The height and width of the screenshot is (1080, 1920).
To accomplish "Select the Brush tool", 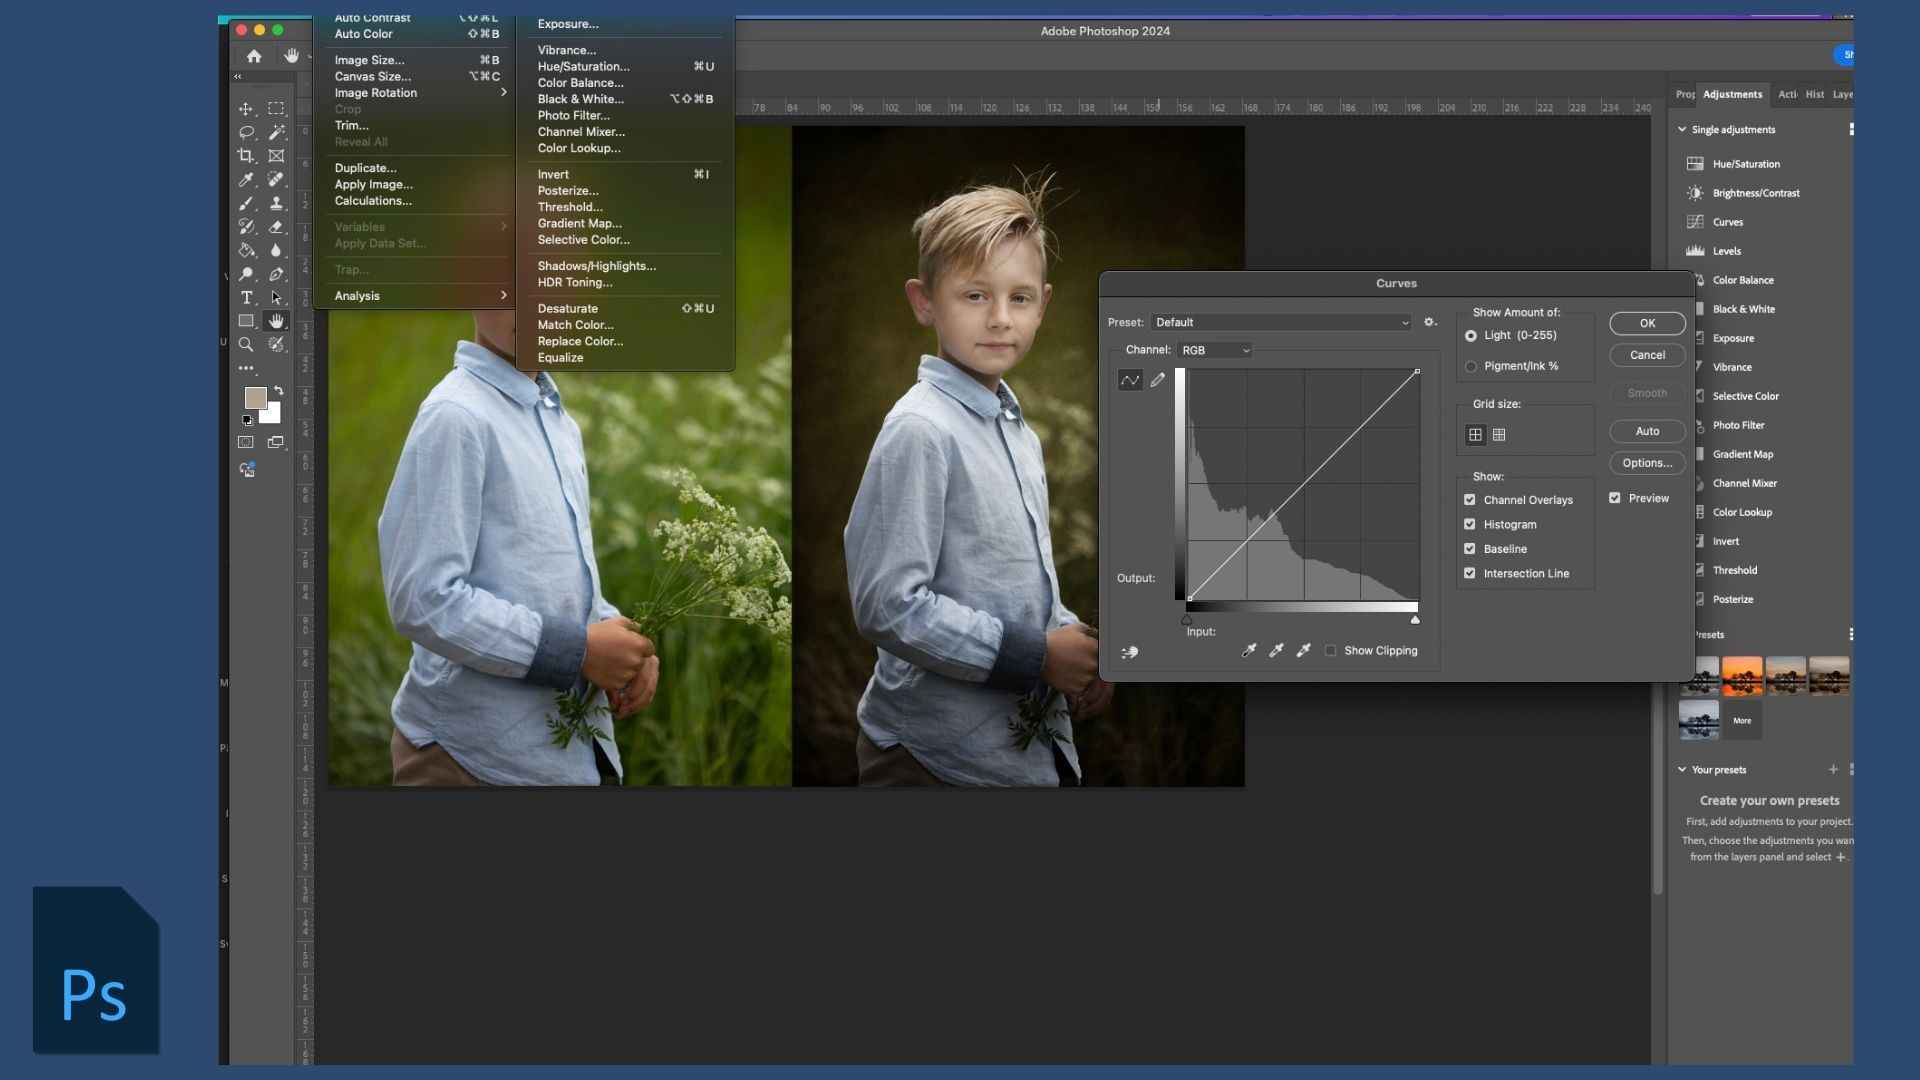I will [x=245, y=203].
